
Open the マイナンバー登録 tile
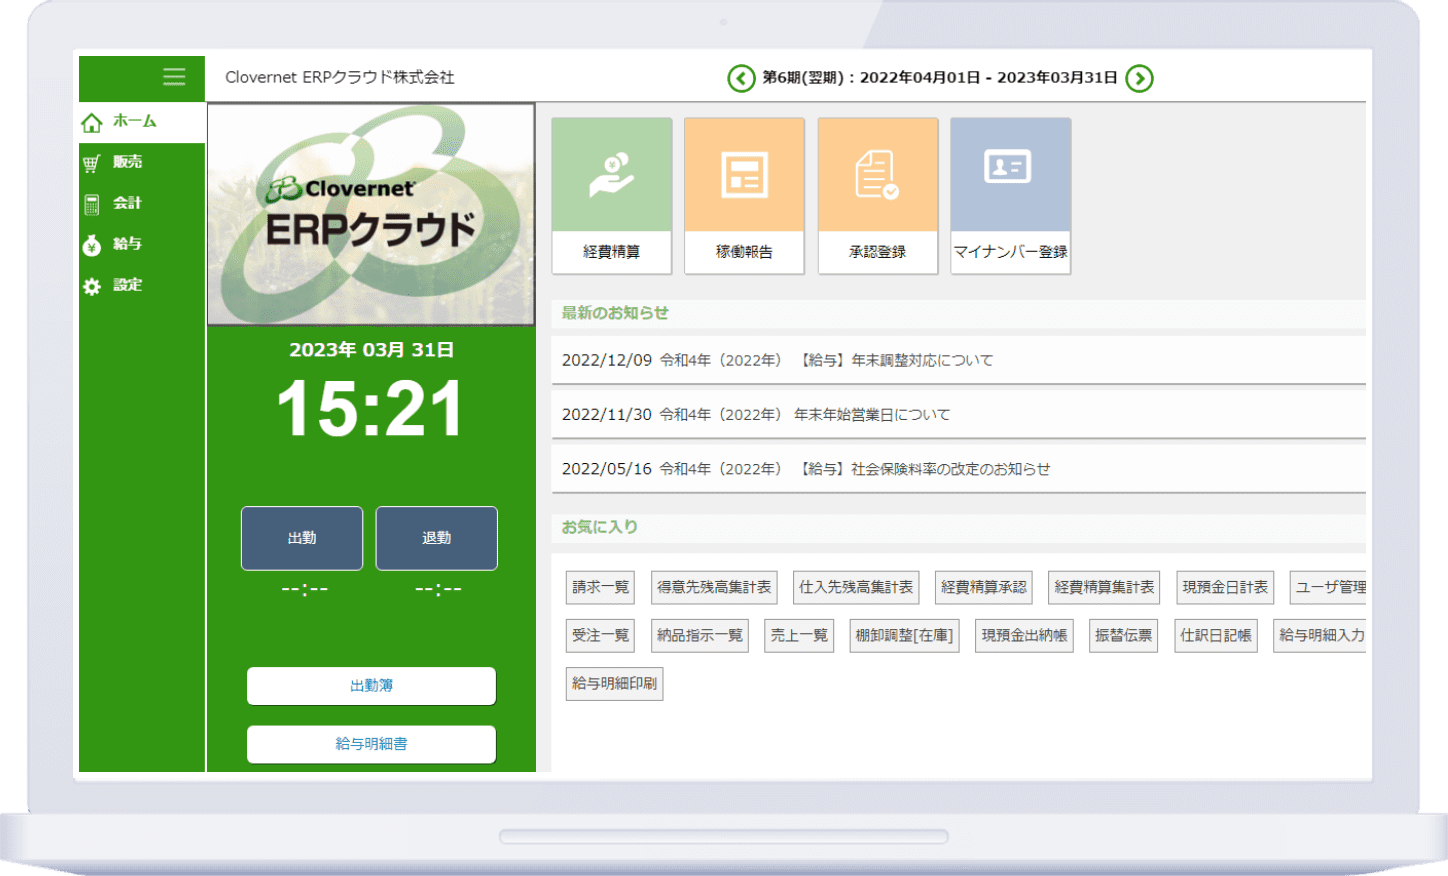pyautogui.click(x=1010, y=196)
